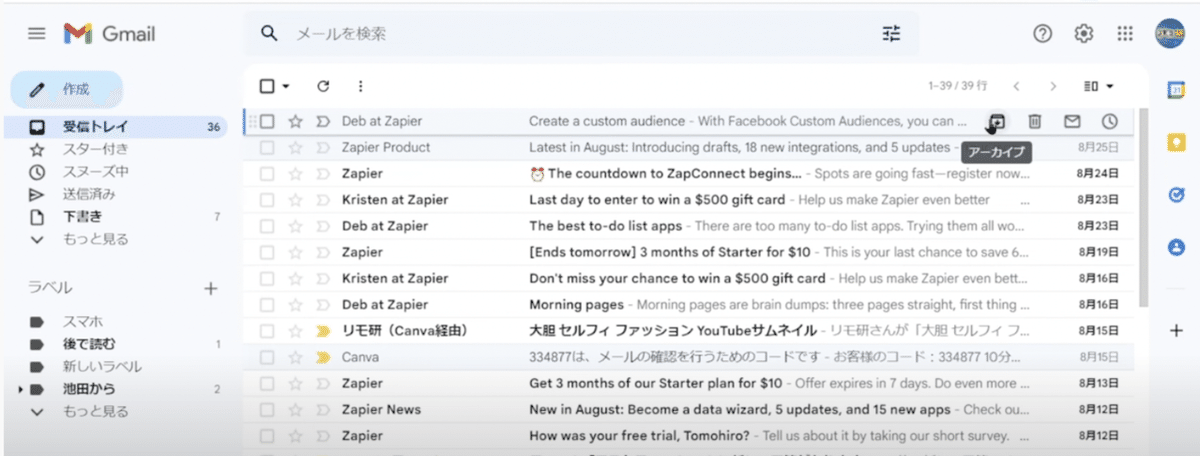Viewport: 1200px width, 456px height.
Task: Open select-all checkbox dropdown arrow
Action: (286, 87)
